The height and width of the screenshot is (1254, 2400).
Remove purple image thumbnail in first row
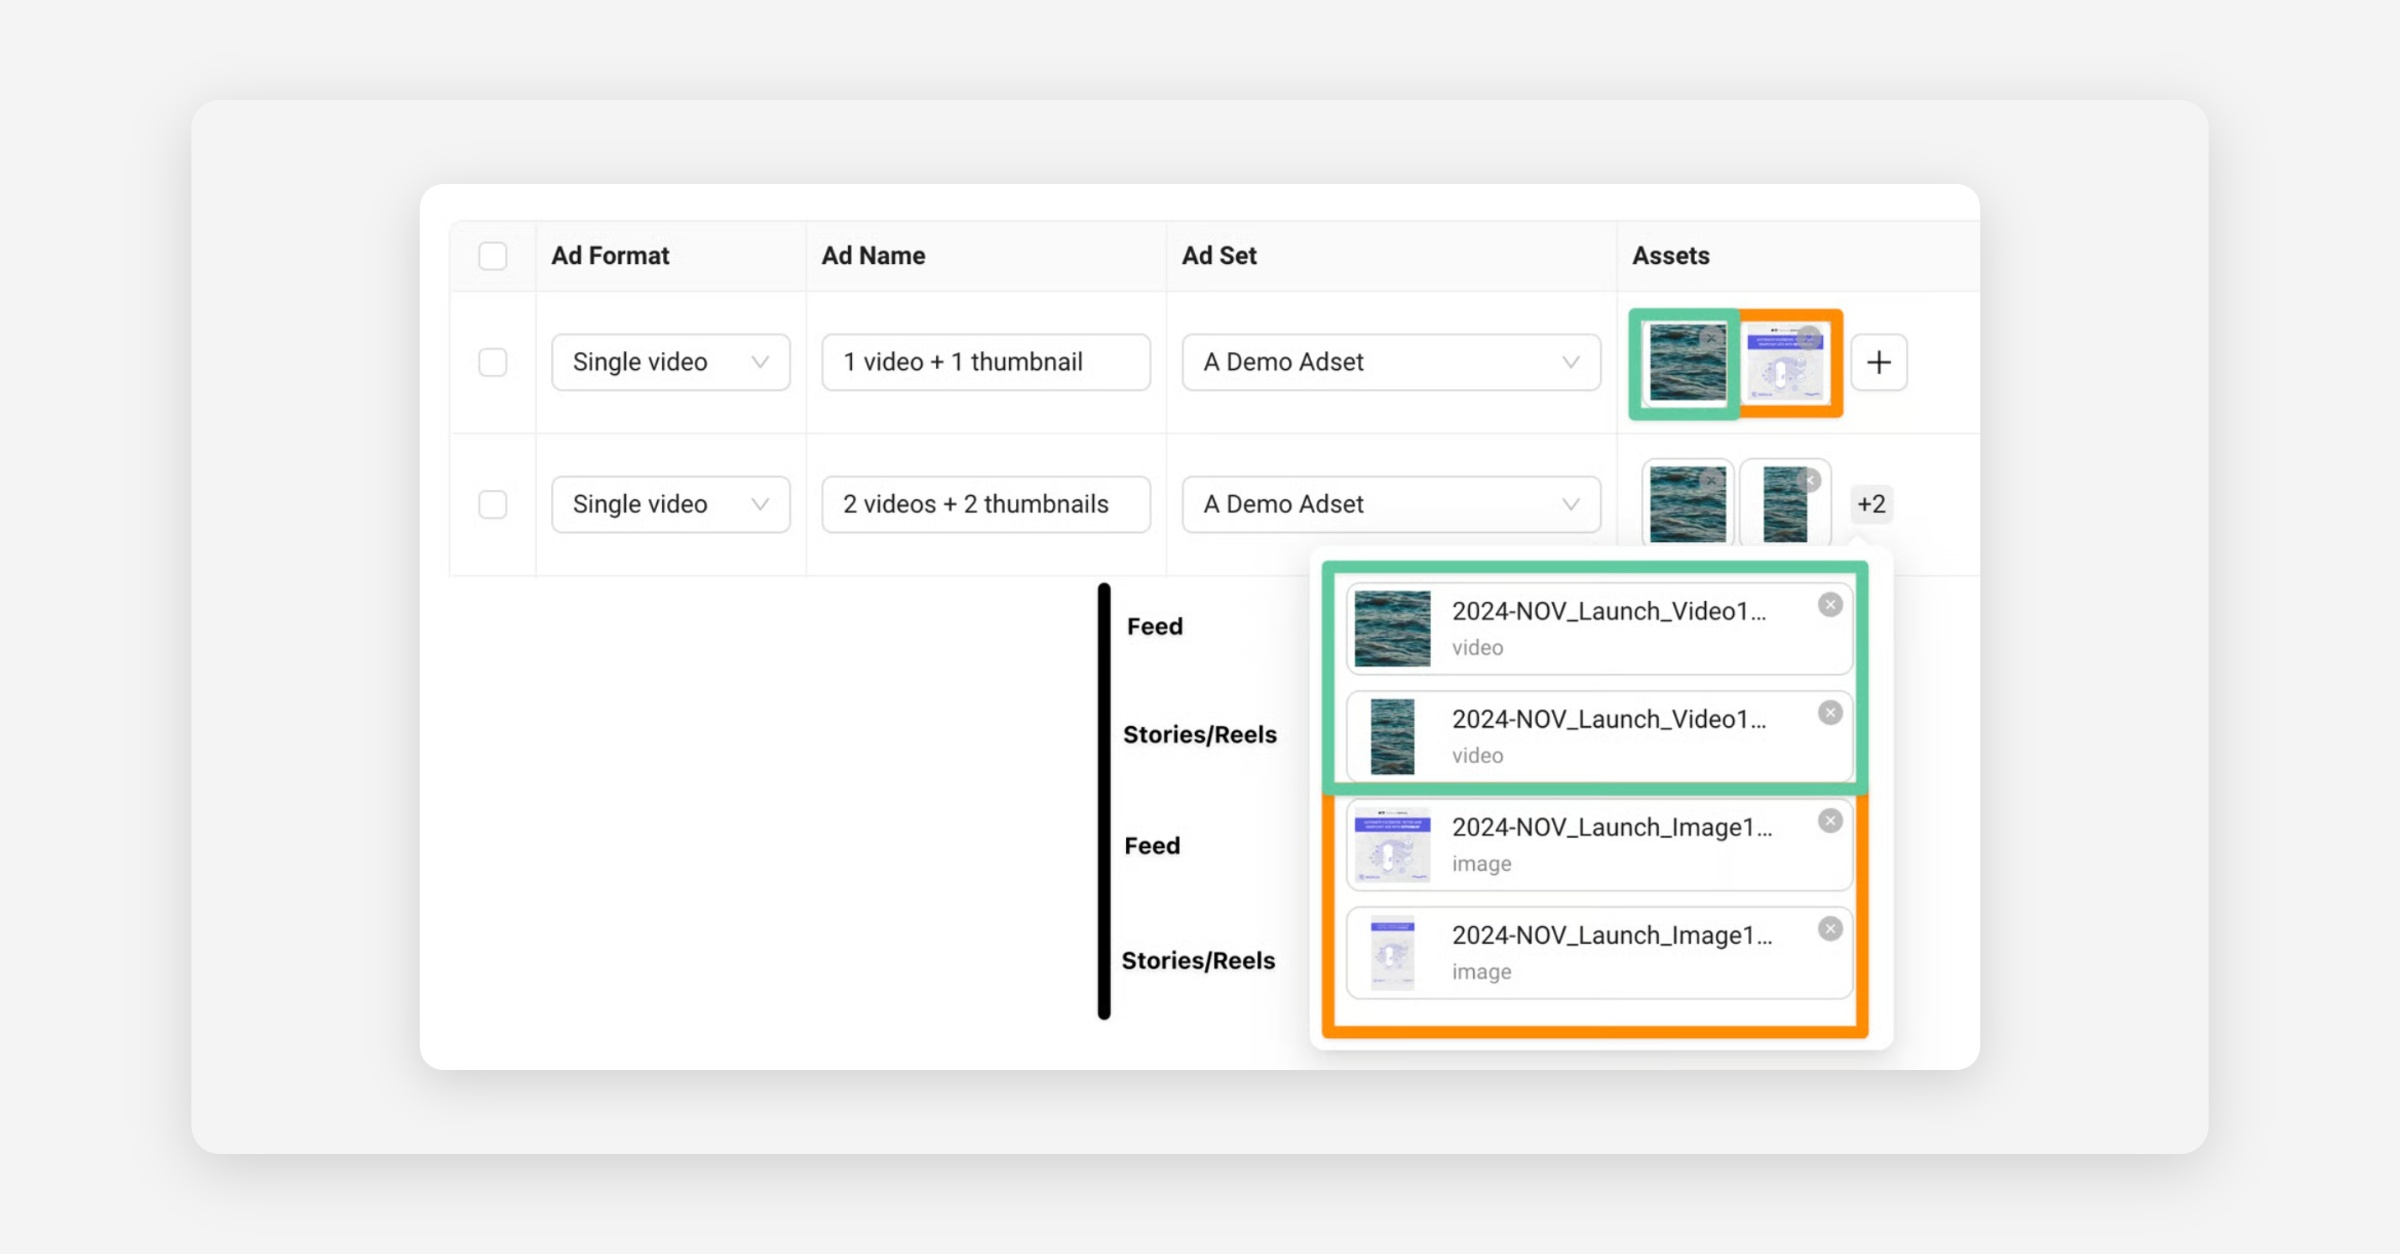(x=1808, y=338)
